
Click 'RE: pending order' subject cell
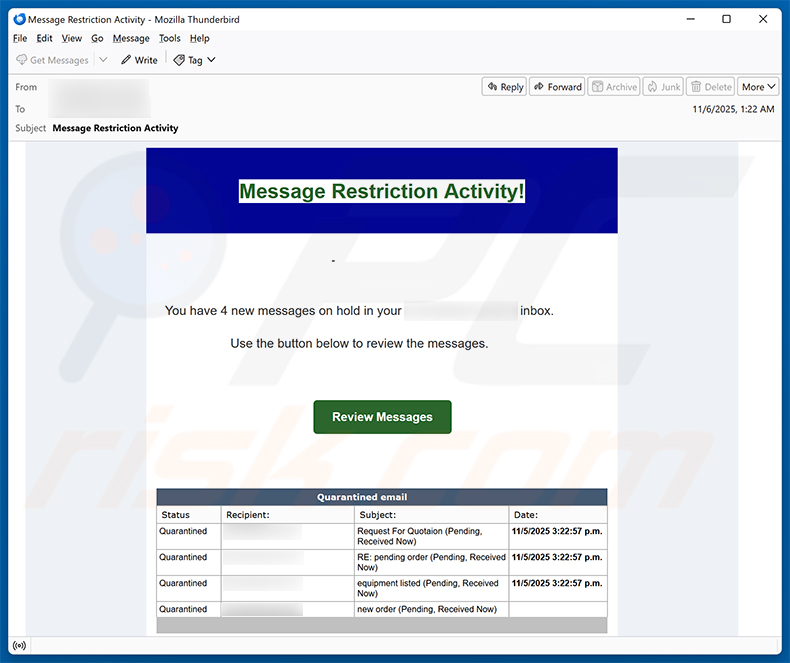coord(431,562)
